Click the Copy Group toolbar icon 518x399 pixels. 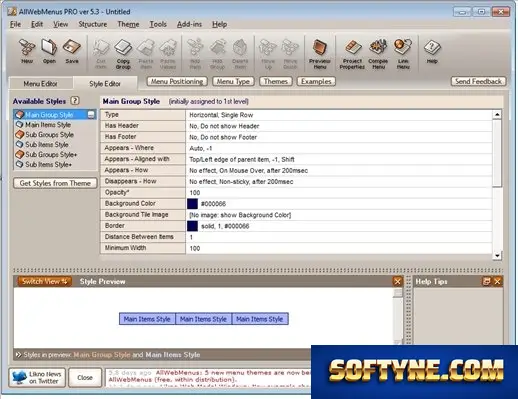pos(123,54)
